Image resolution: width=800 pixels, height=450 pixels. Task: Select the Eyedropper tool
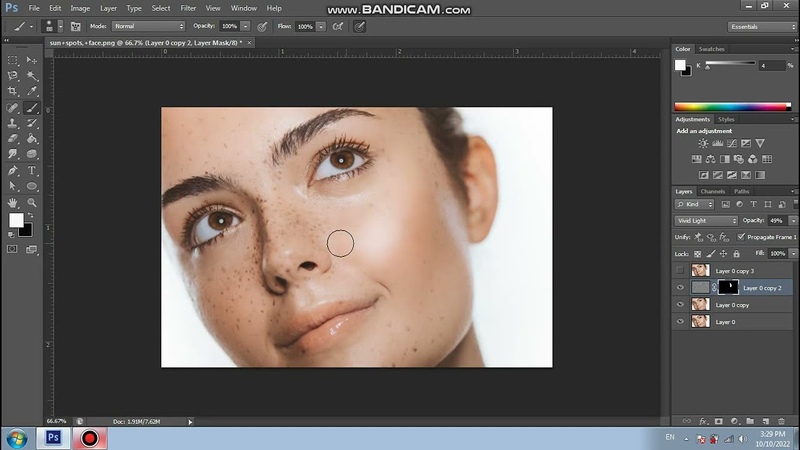tap(32, 91)
